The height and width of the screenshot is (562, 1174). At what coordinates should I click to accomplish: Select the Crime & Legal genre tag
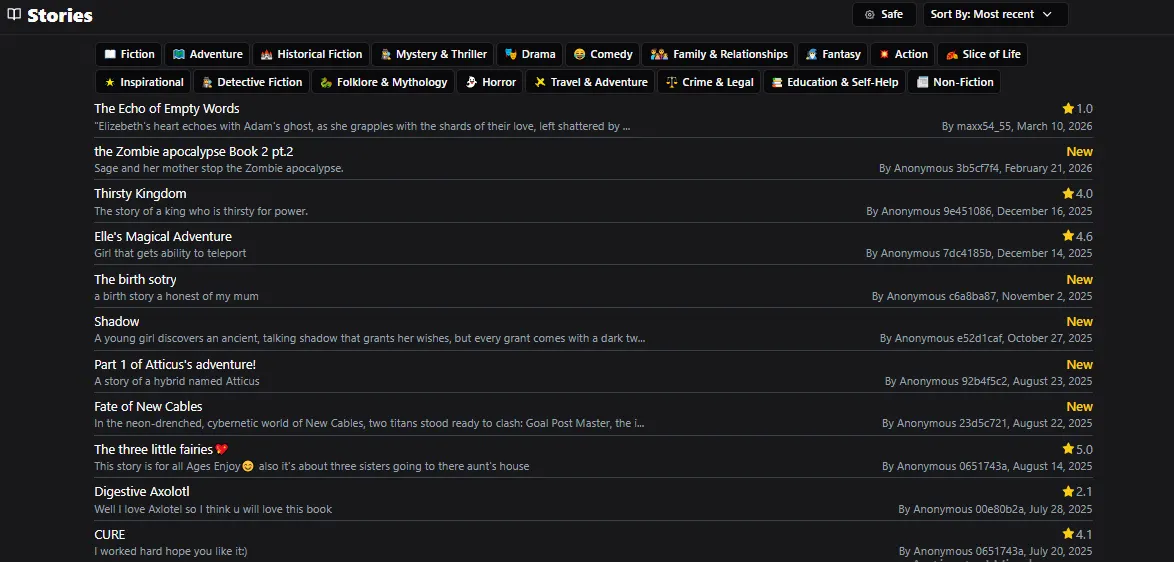pos(709,82)
